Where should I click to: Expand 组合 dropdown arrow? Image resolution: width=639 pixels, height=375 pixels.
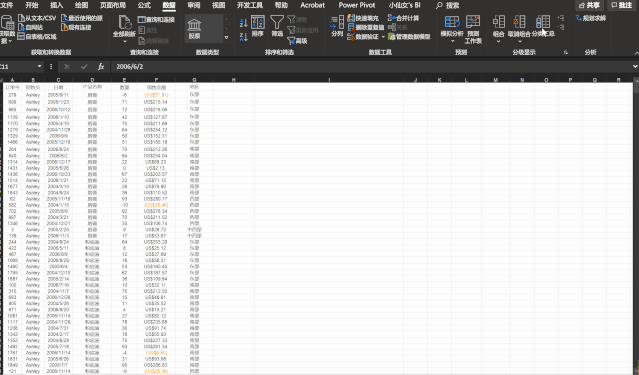[x=498, y=41]
